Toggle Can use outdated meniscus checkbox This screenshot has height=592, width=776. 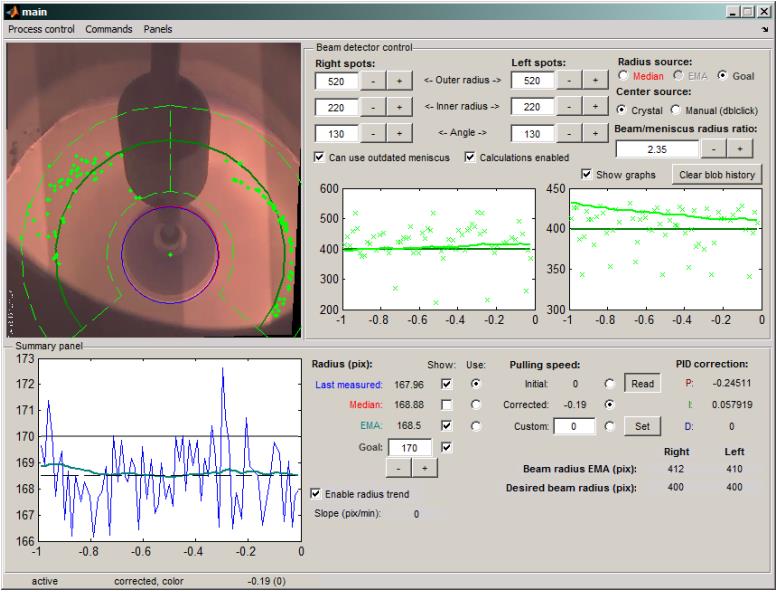click(x=319, y=157)
